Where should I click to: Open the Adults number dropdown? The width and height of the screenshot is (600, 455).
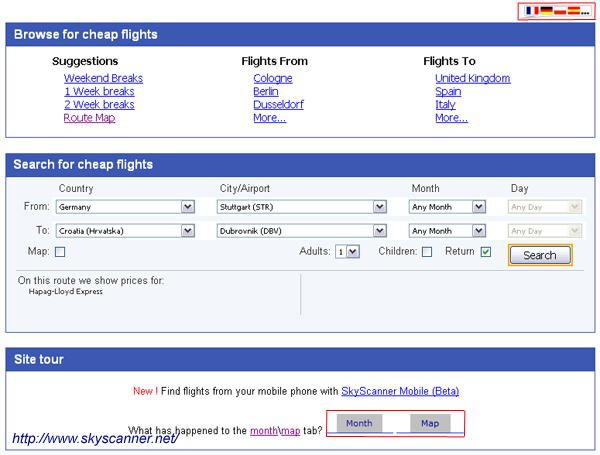click(347, 252)
